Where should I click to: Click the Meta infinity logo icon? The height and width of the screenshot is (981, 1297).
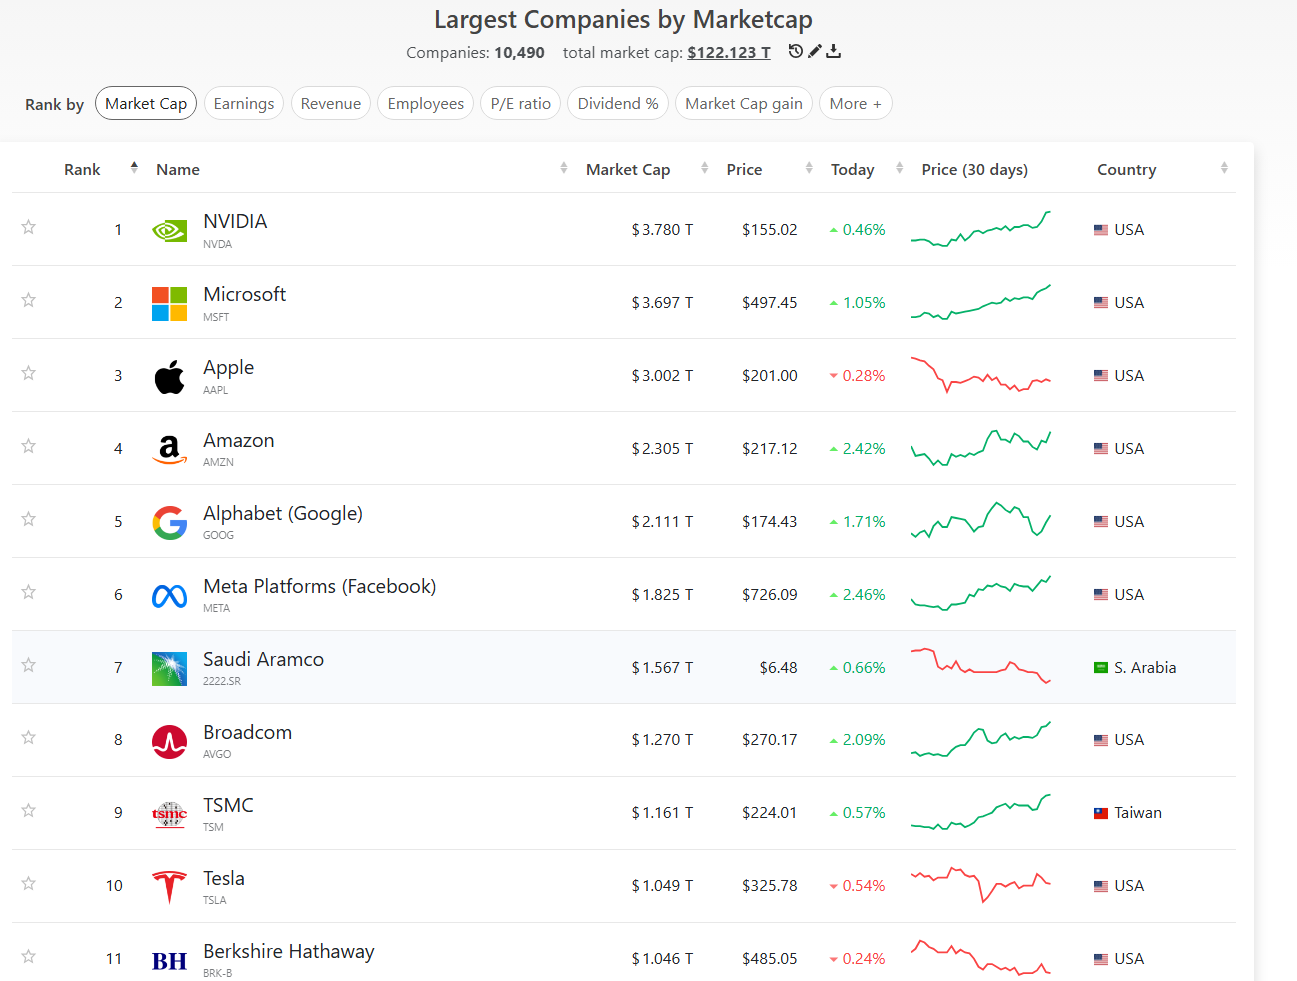[x=169, y=596]
